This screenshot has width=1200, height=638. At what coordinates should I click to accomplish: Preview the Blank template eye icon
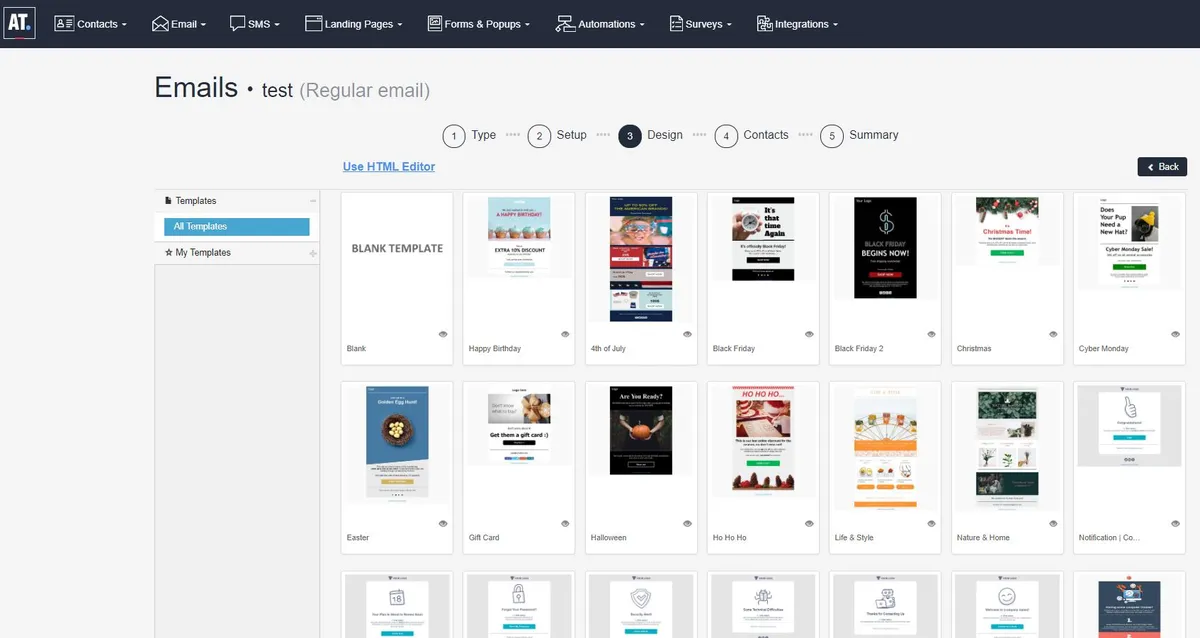tap(442, 334)
